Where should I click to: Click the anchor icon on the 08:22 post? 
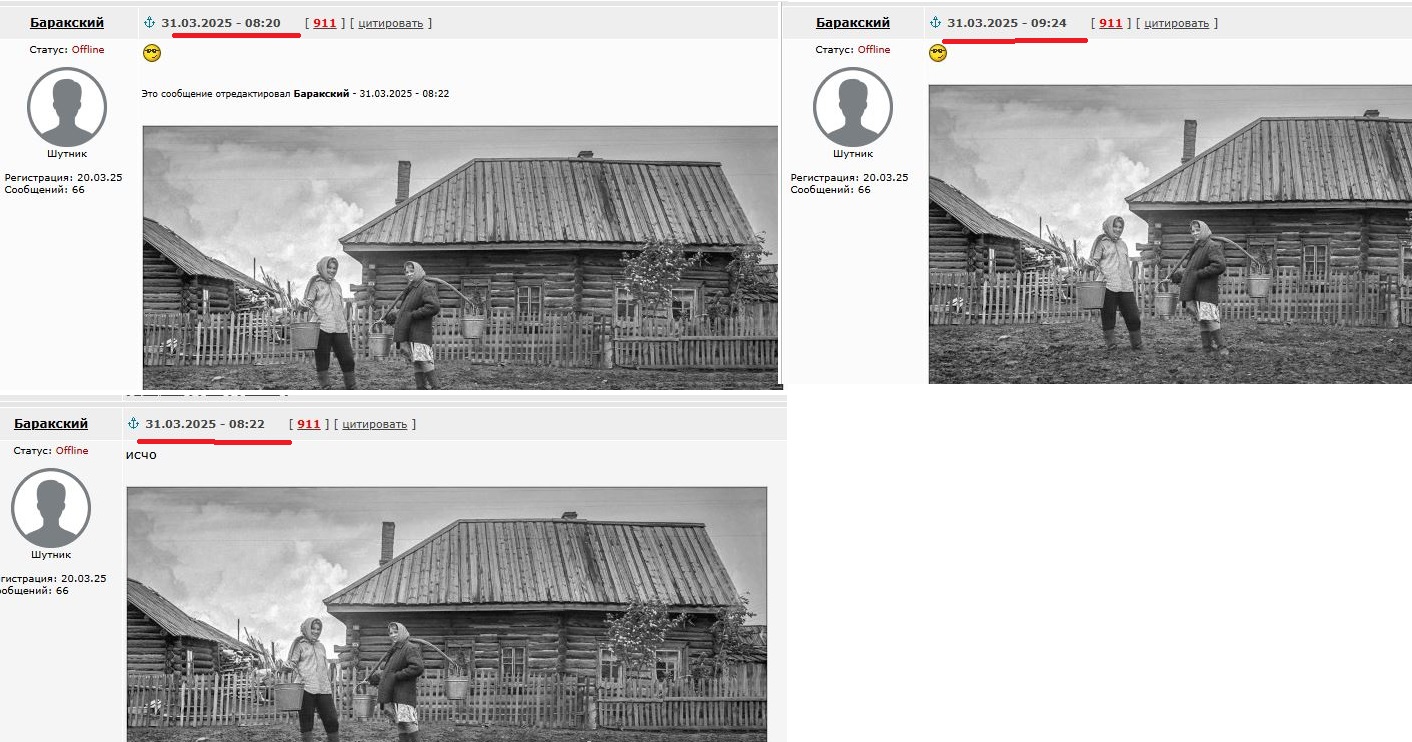(x=134, y=424)
